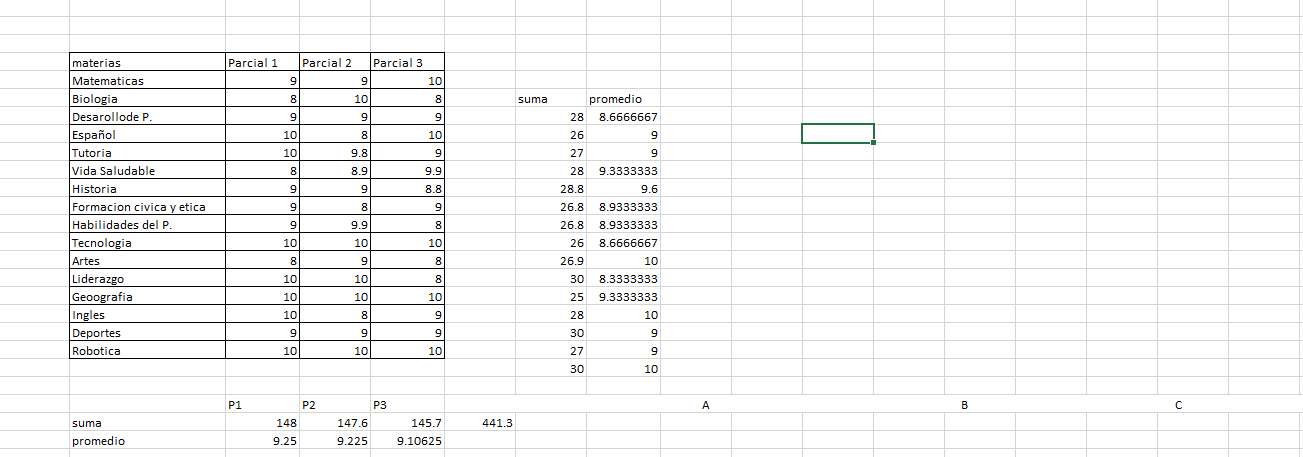Click the "Matematicas" subject cell
The height and width of the screenshot is (457, 1303).
tap(147, 81)
